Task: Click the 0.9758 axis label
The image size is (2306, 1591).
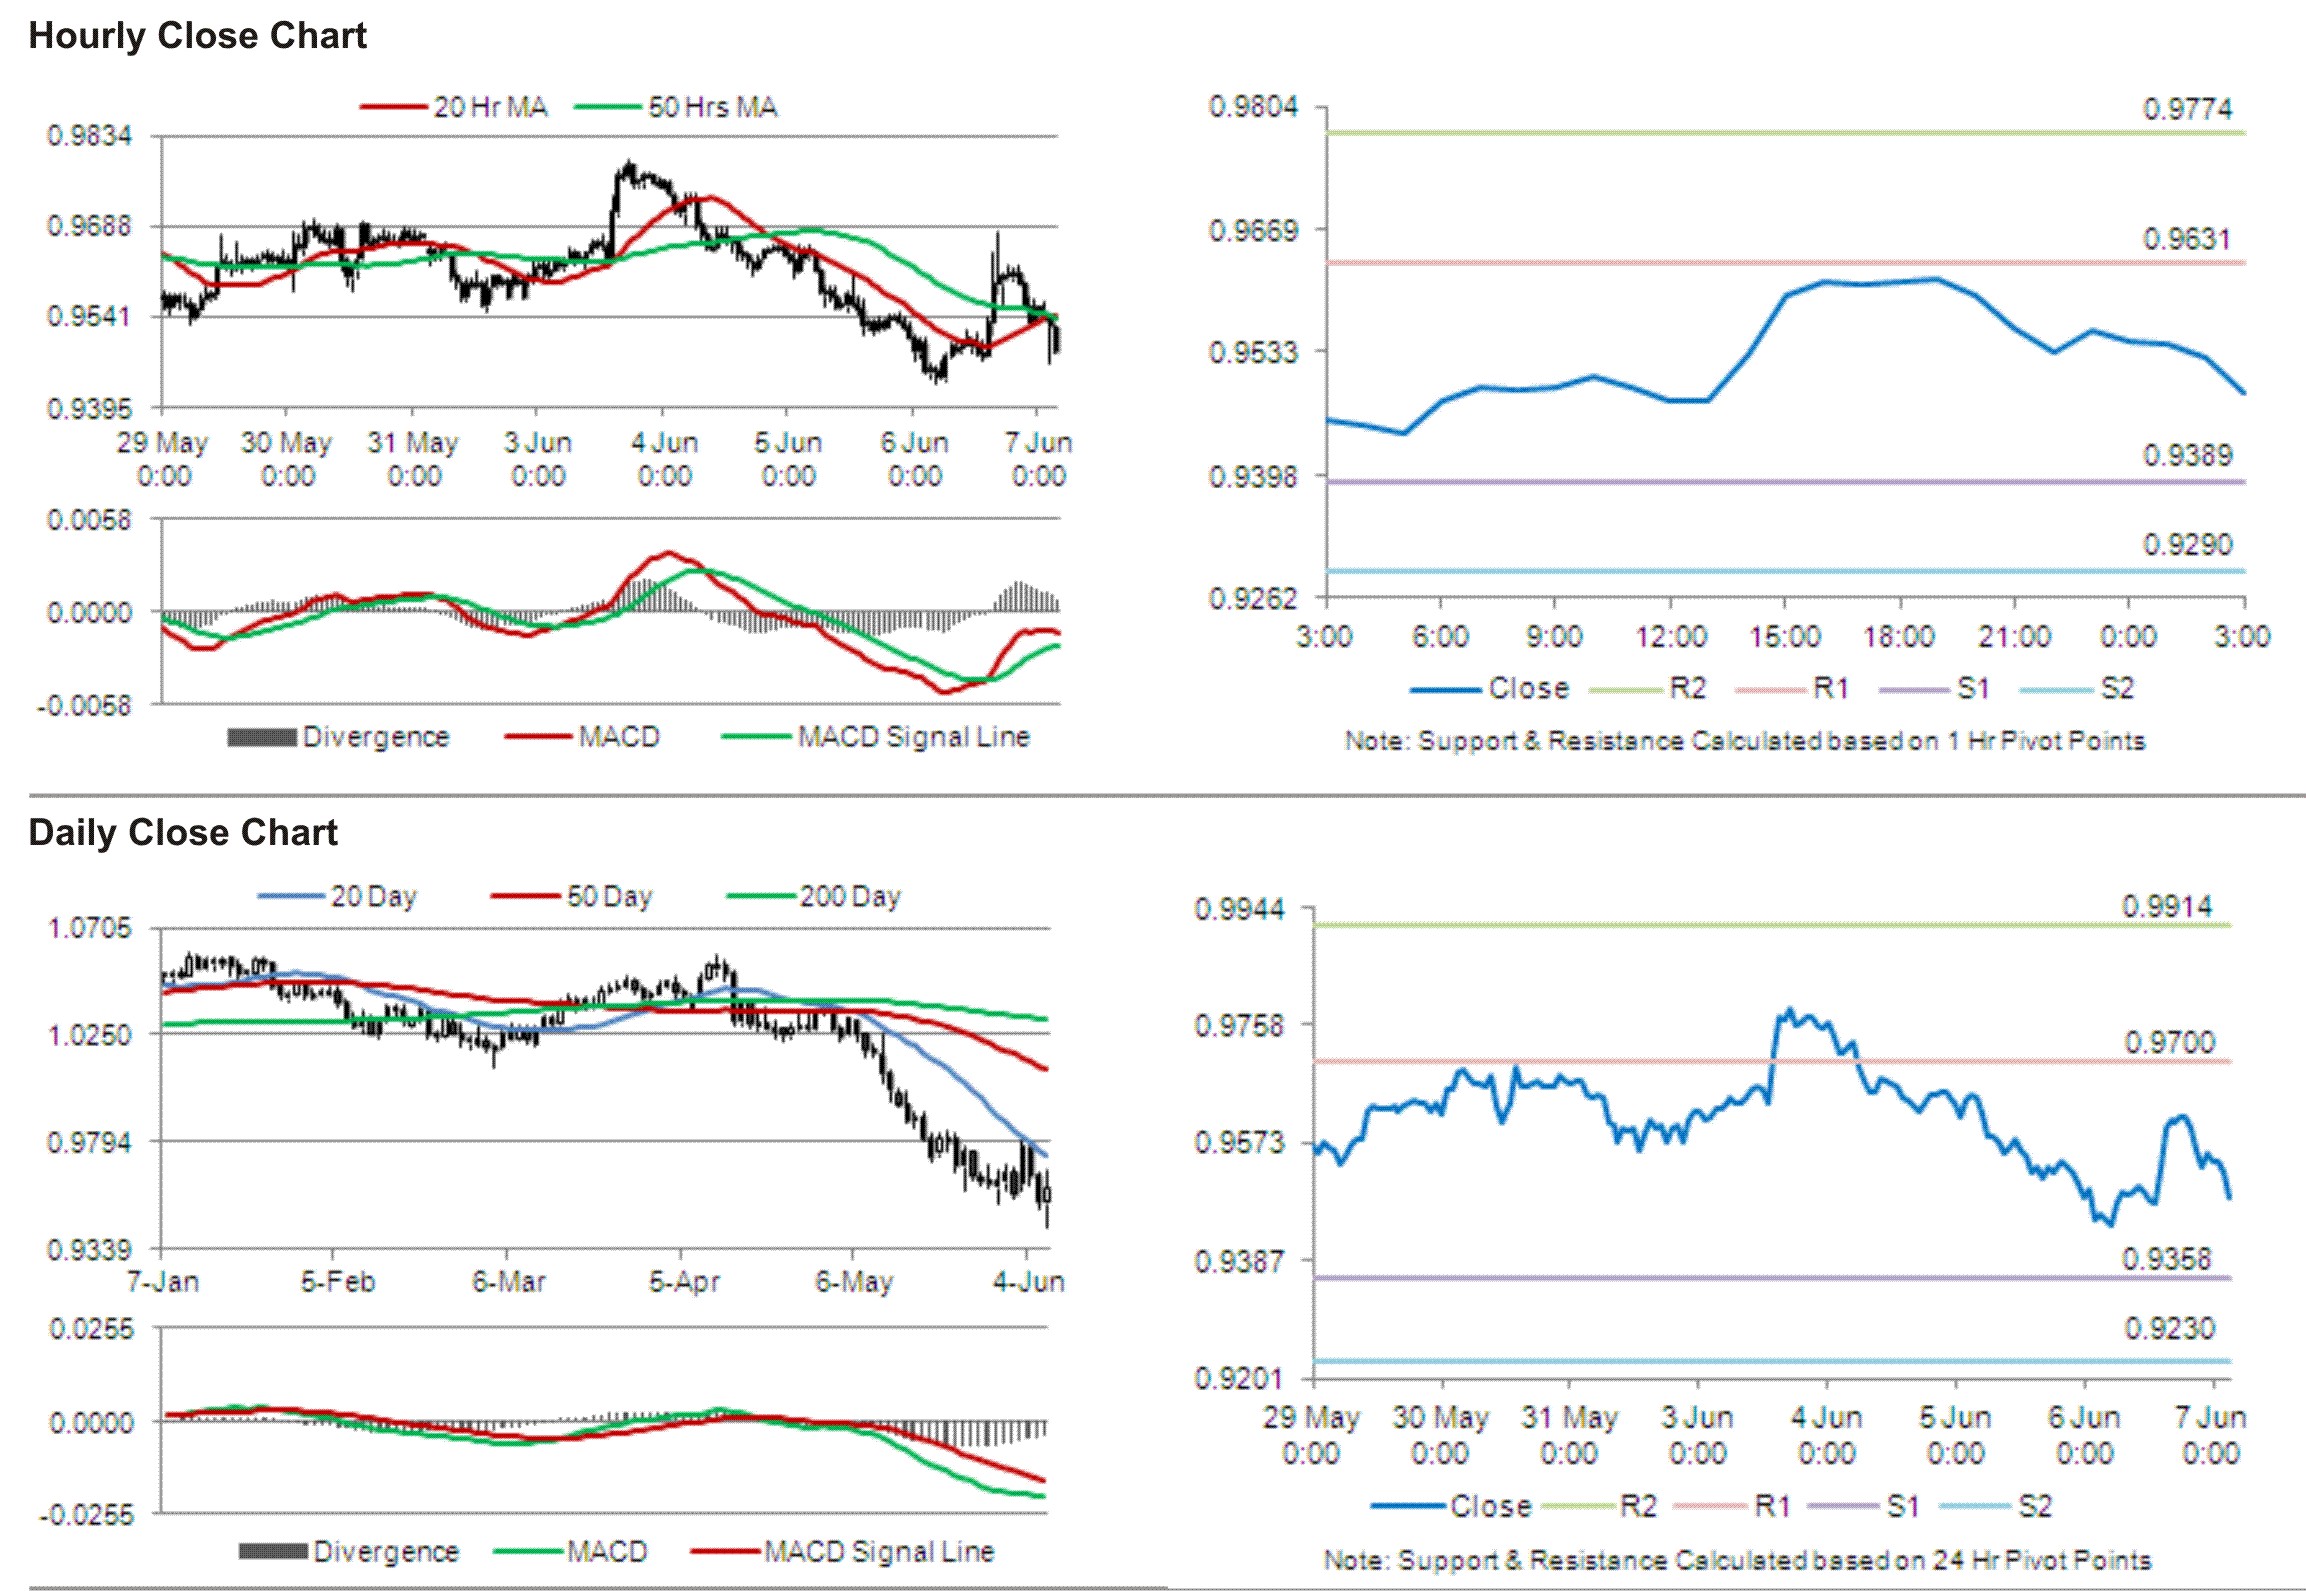Action: [x=1240, y=1026]
